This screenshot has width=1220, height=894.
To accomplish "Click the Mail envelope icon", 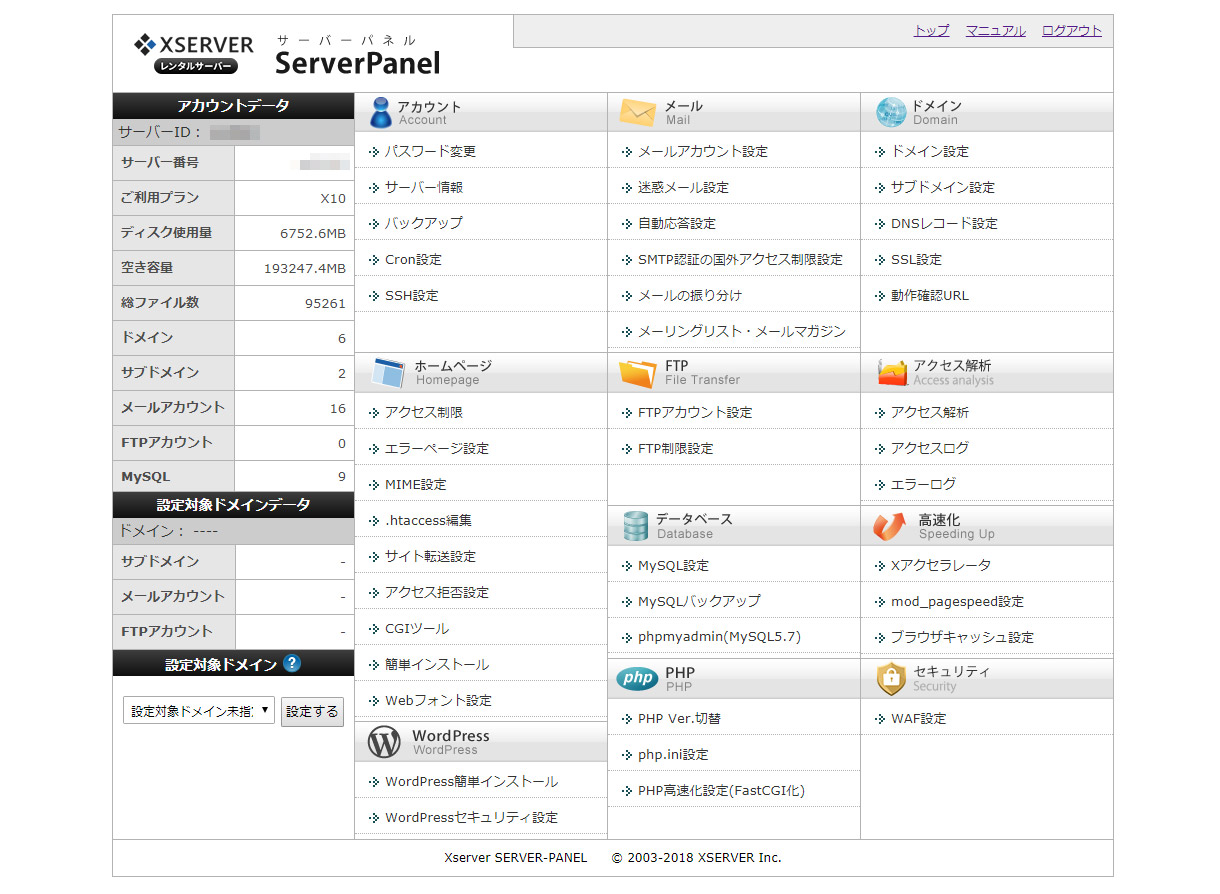I will [637, 113].
